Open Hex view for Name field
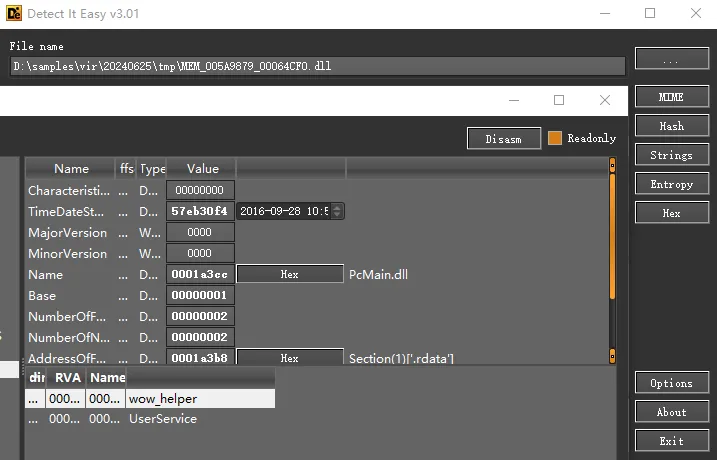Image resolution: width=717 pixels, height=460 pixels. tap(289, 274)
